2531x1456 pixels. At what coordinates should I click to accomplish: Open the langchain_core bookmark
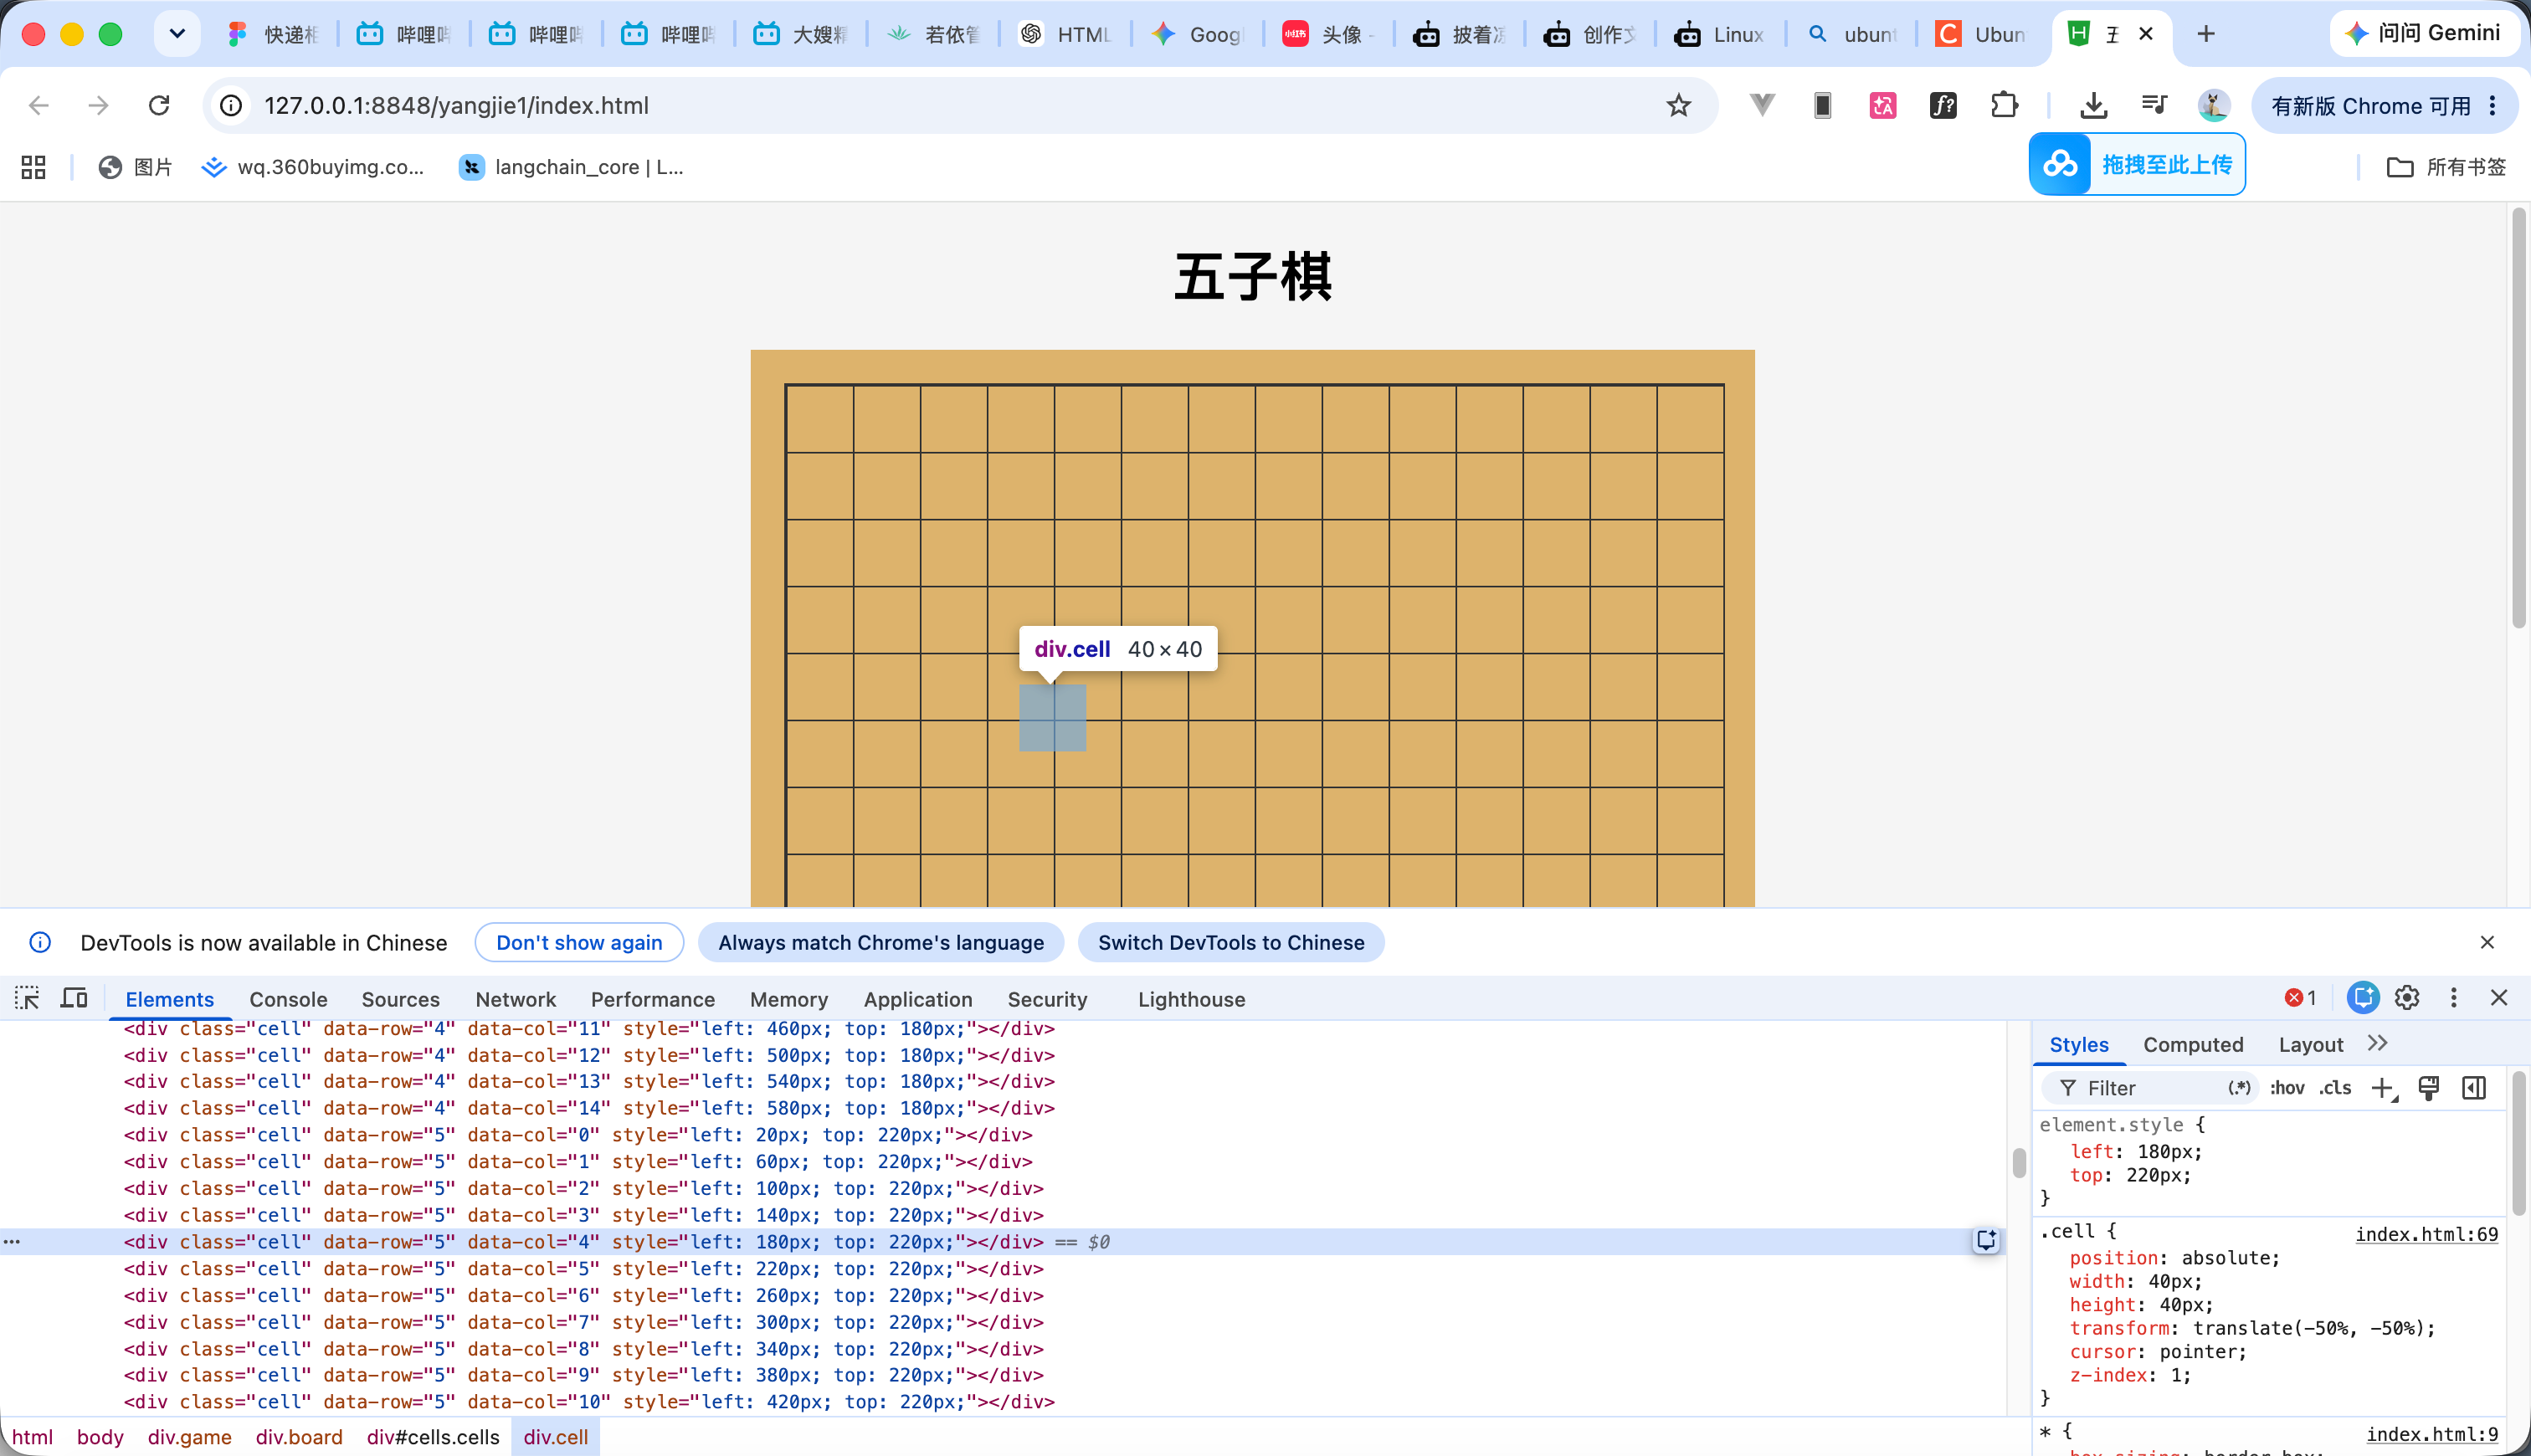[x=571, y=167]
